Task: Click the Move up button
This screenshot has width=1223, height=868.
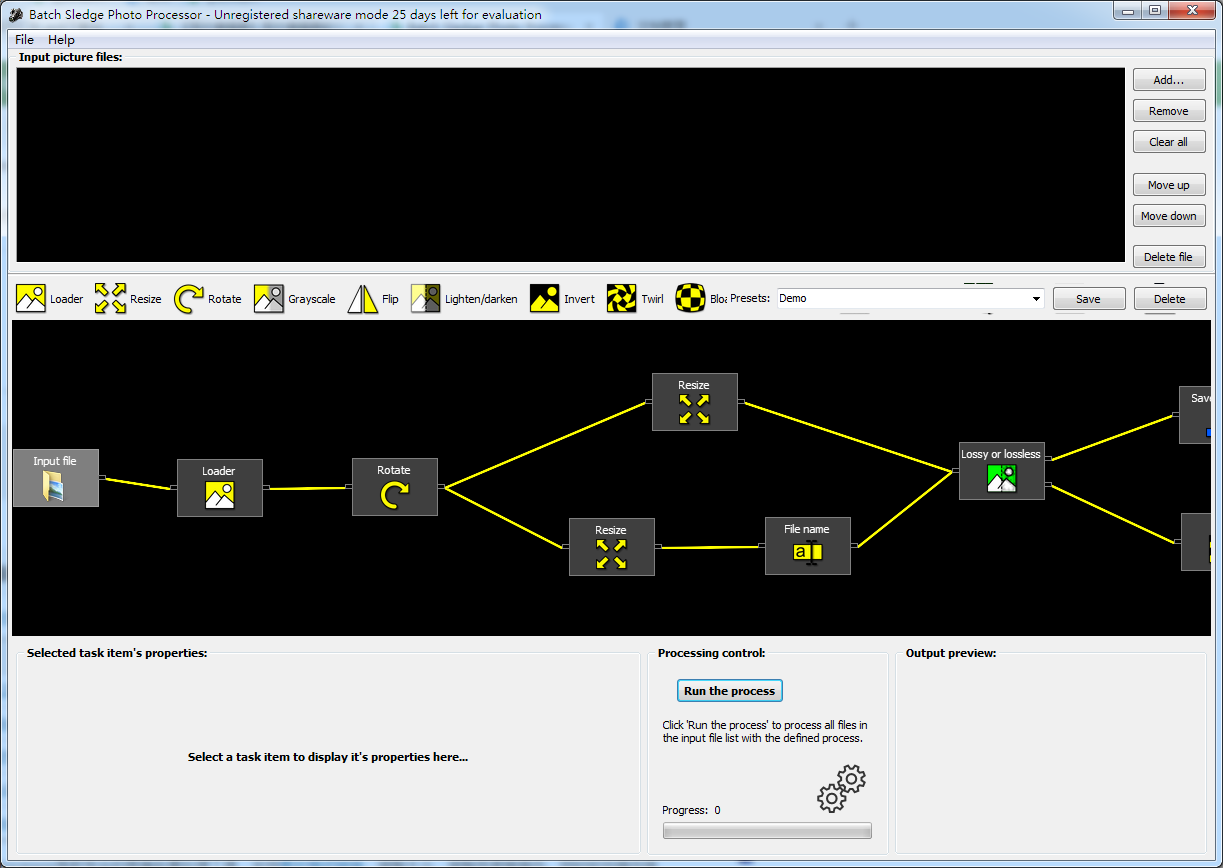Action: point(1169,185)
